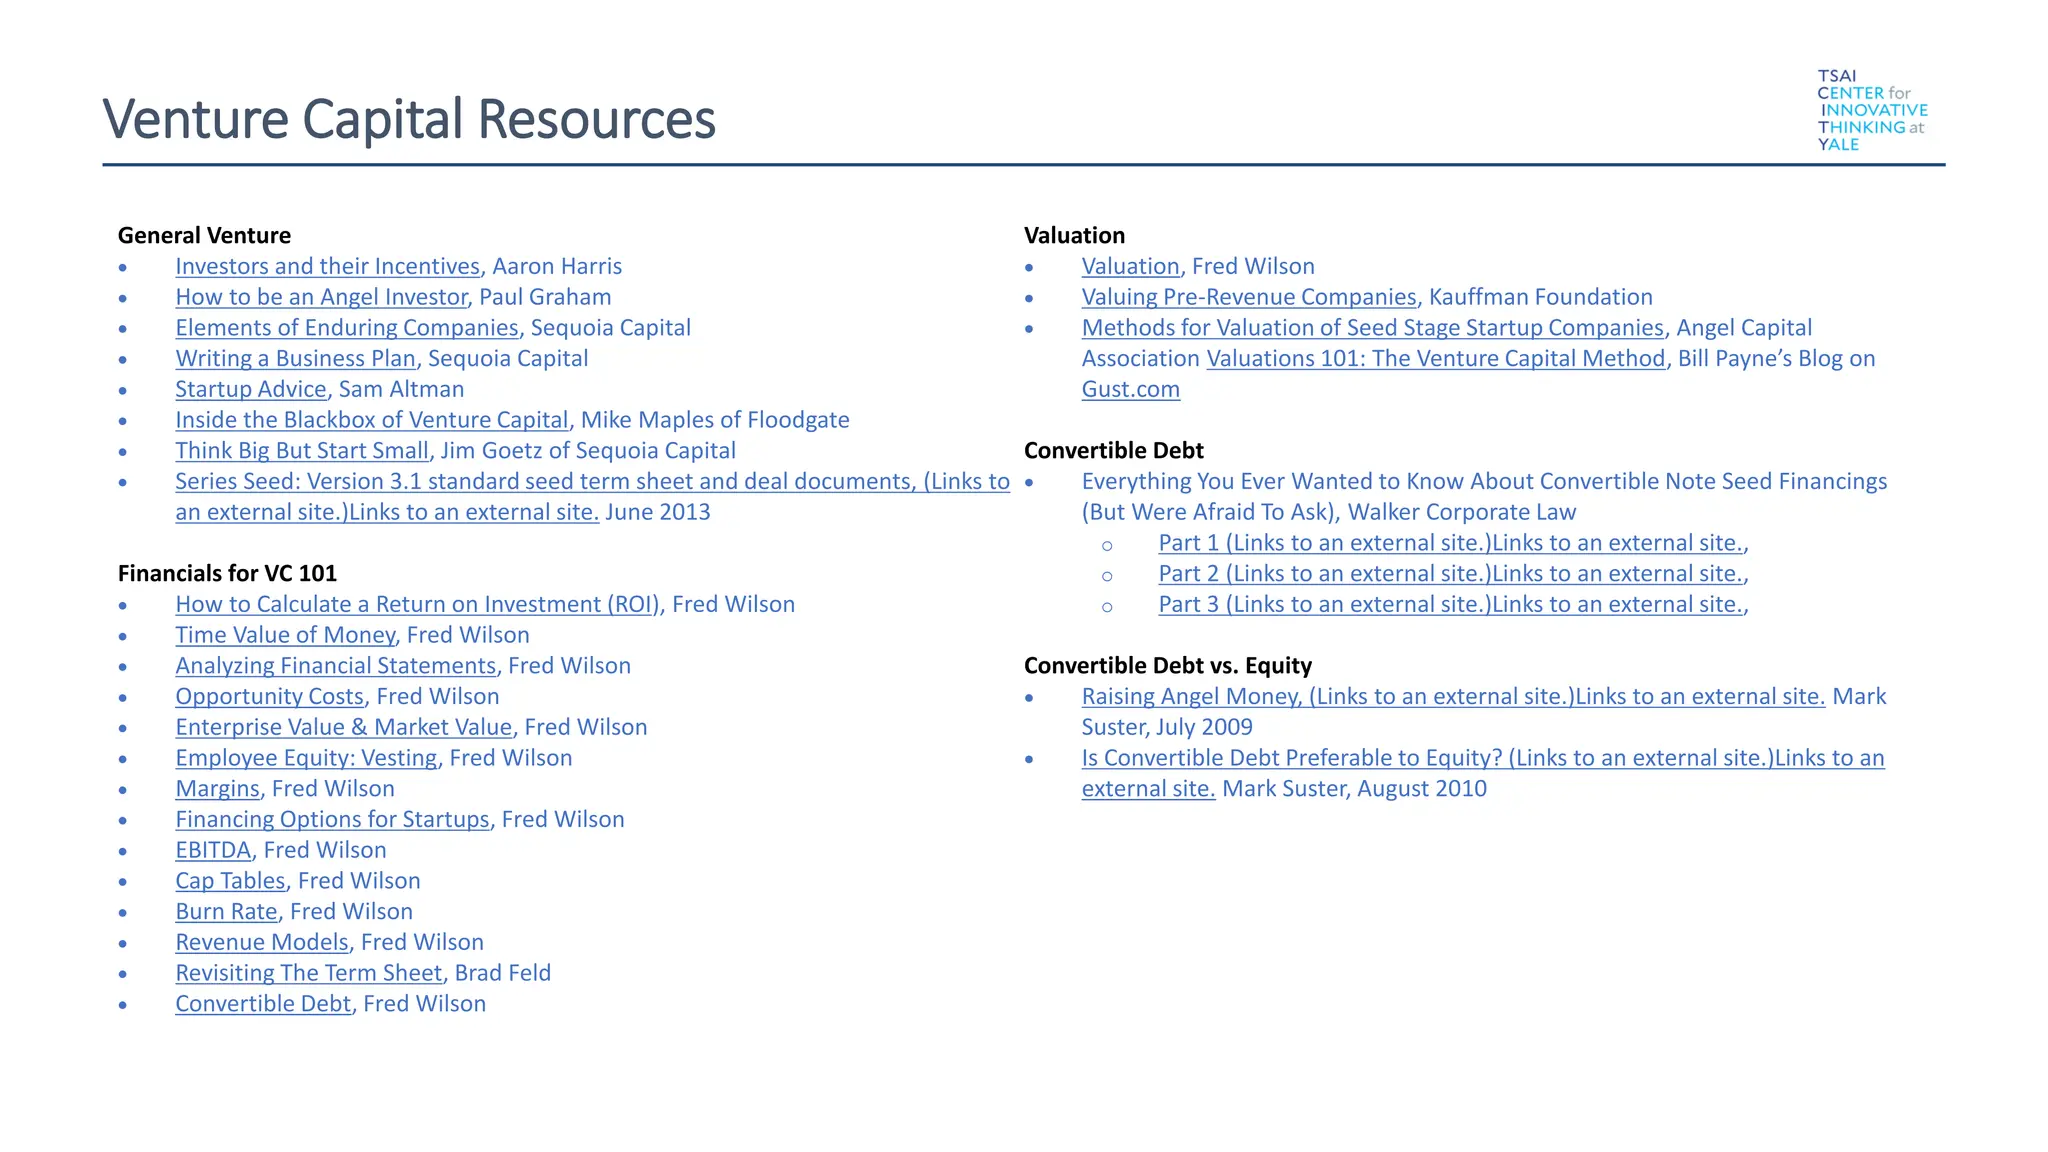2048x1152 pixels.
Task: Click Think Big But Start Small link
Action: (301, 451)
